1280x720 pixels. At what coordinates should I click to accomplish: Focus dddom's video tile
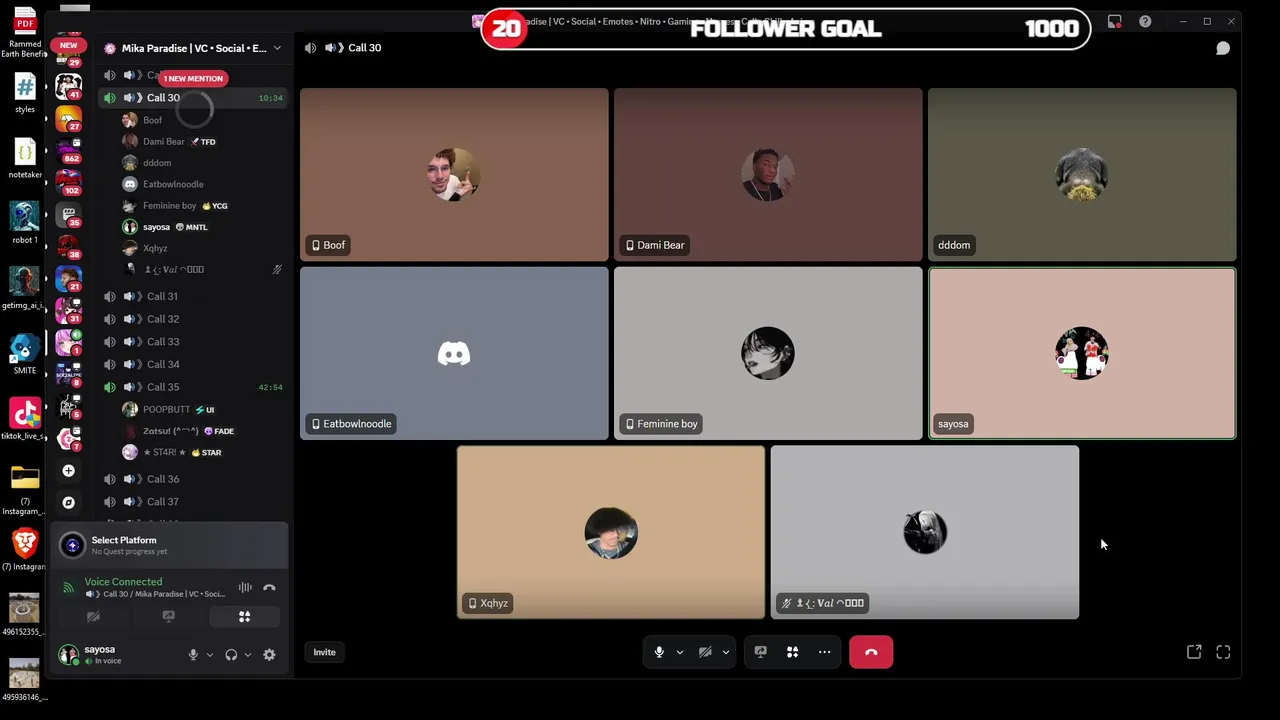tap(1082, 175)
